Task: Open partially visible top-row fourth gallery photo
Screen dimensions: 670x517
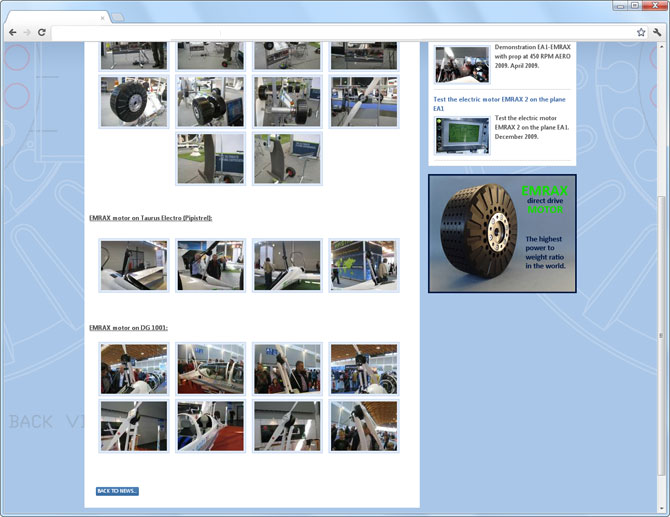Action: pyautogui.click(x=364, y=56)
